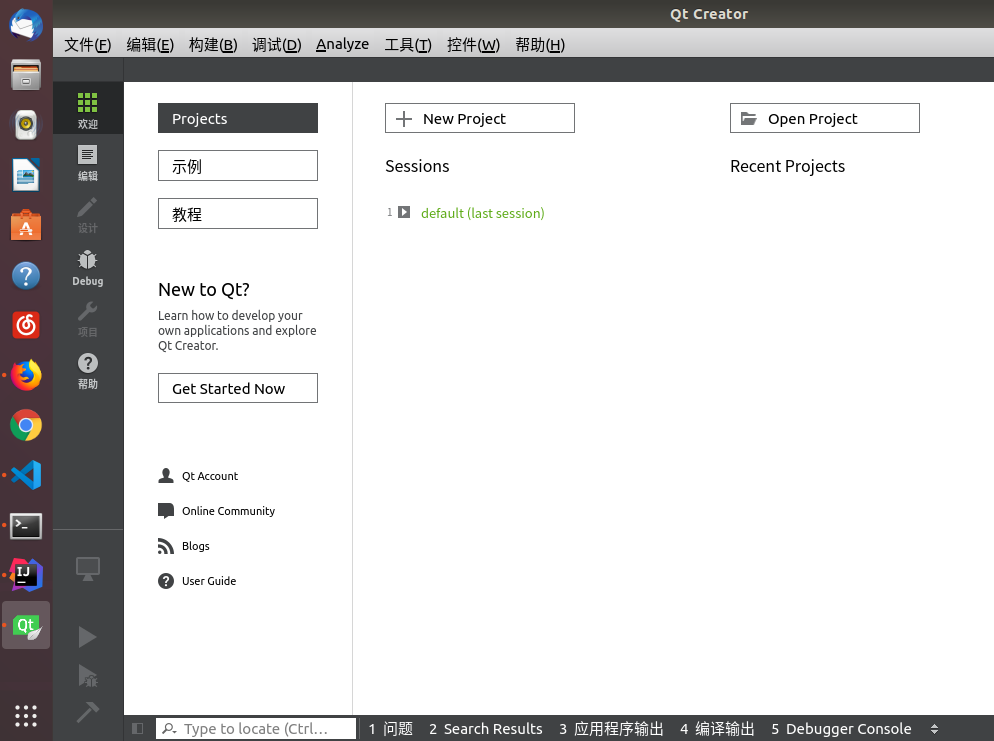
Task: Toggle the left sidebar visibility
Action: [137, 729]
